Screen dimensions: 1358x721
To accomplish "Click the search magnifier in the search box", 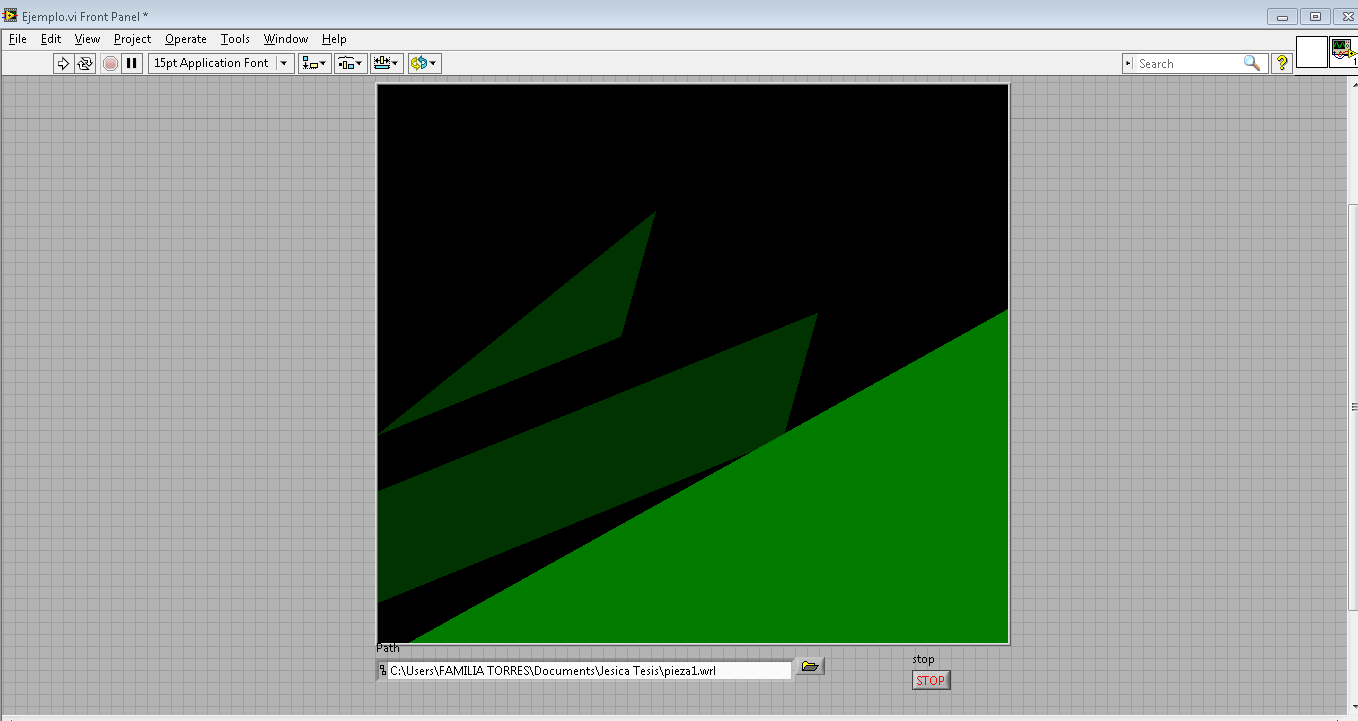I will [x=1253, y=62].
